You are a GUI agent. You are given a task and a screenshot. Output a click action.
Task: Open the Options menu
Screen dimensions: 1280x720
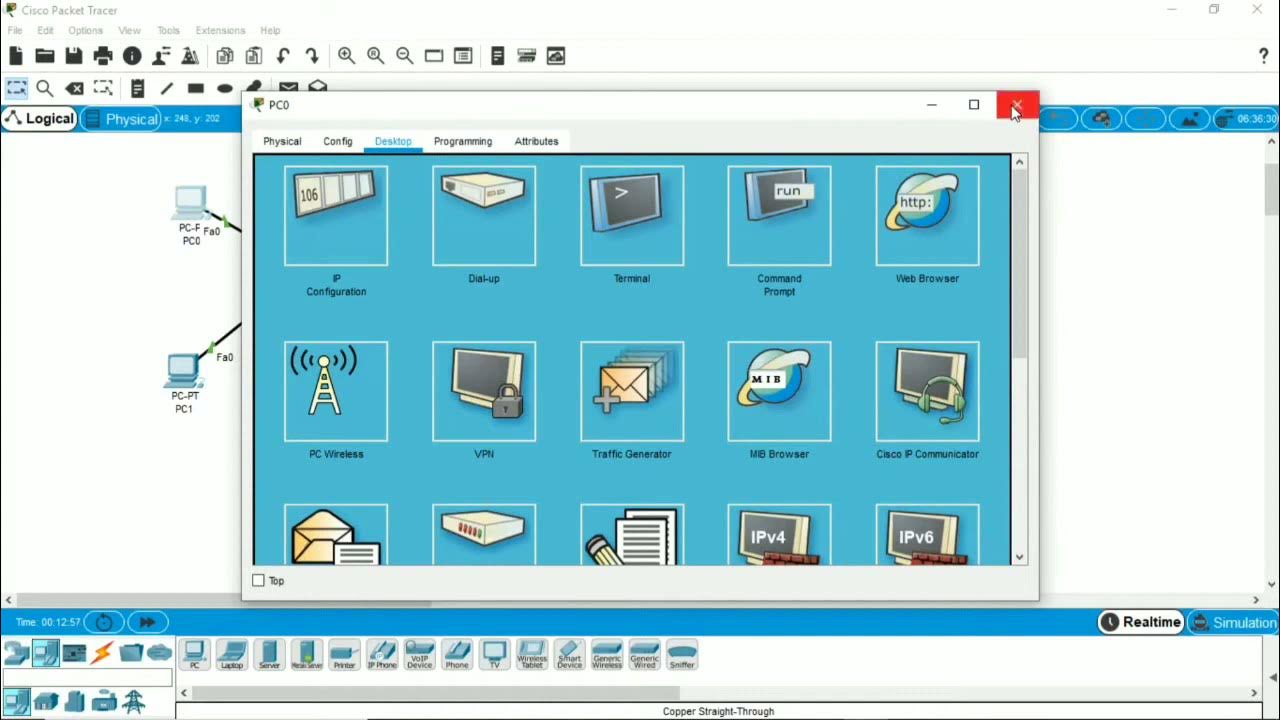(86, 31)
